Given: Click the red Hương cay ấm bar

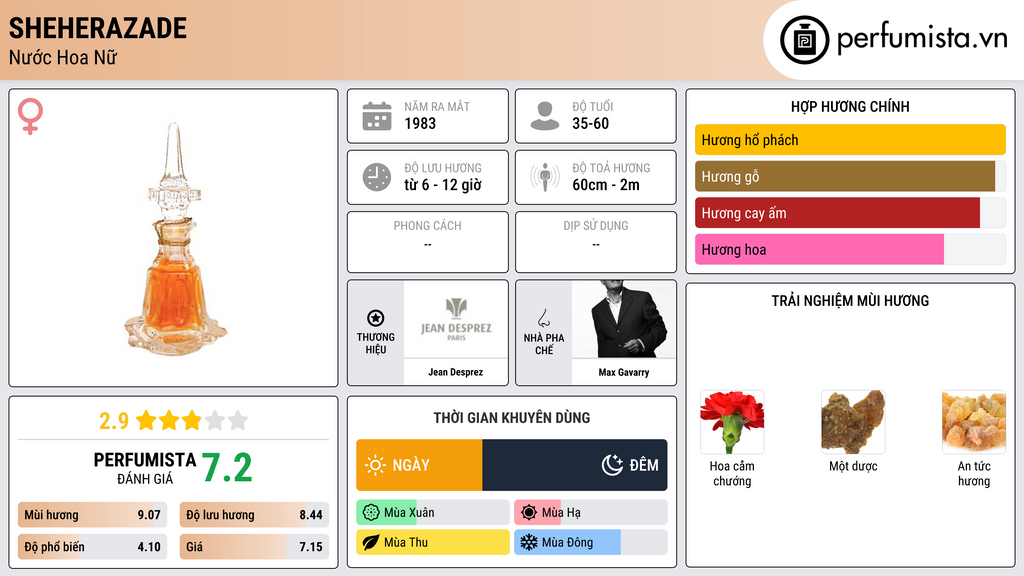Looking at the screenshot, I should coord(837,213).
